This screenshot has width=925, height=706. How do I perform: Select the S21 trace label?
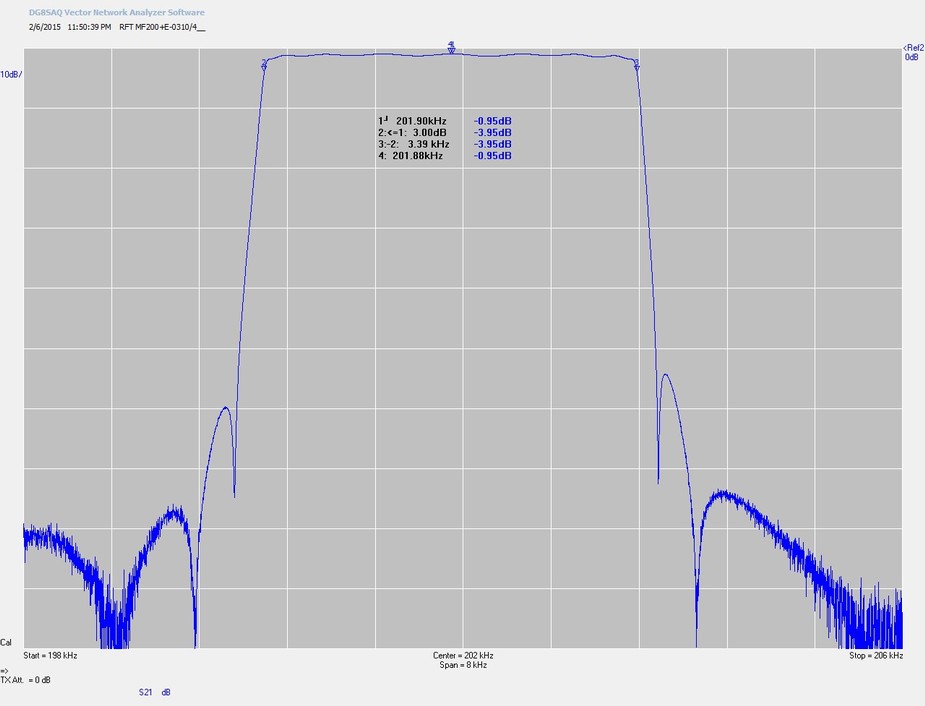tap(146, 692)
